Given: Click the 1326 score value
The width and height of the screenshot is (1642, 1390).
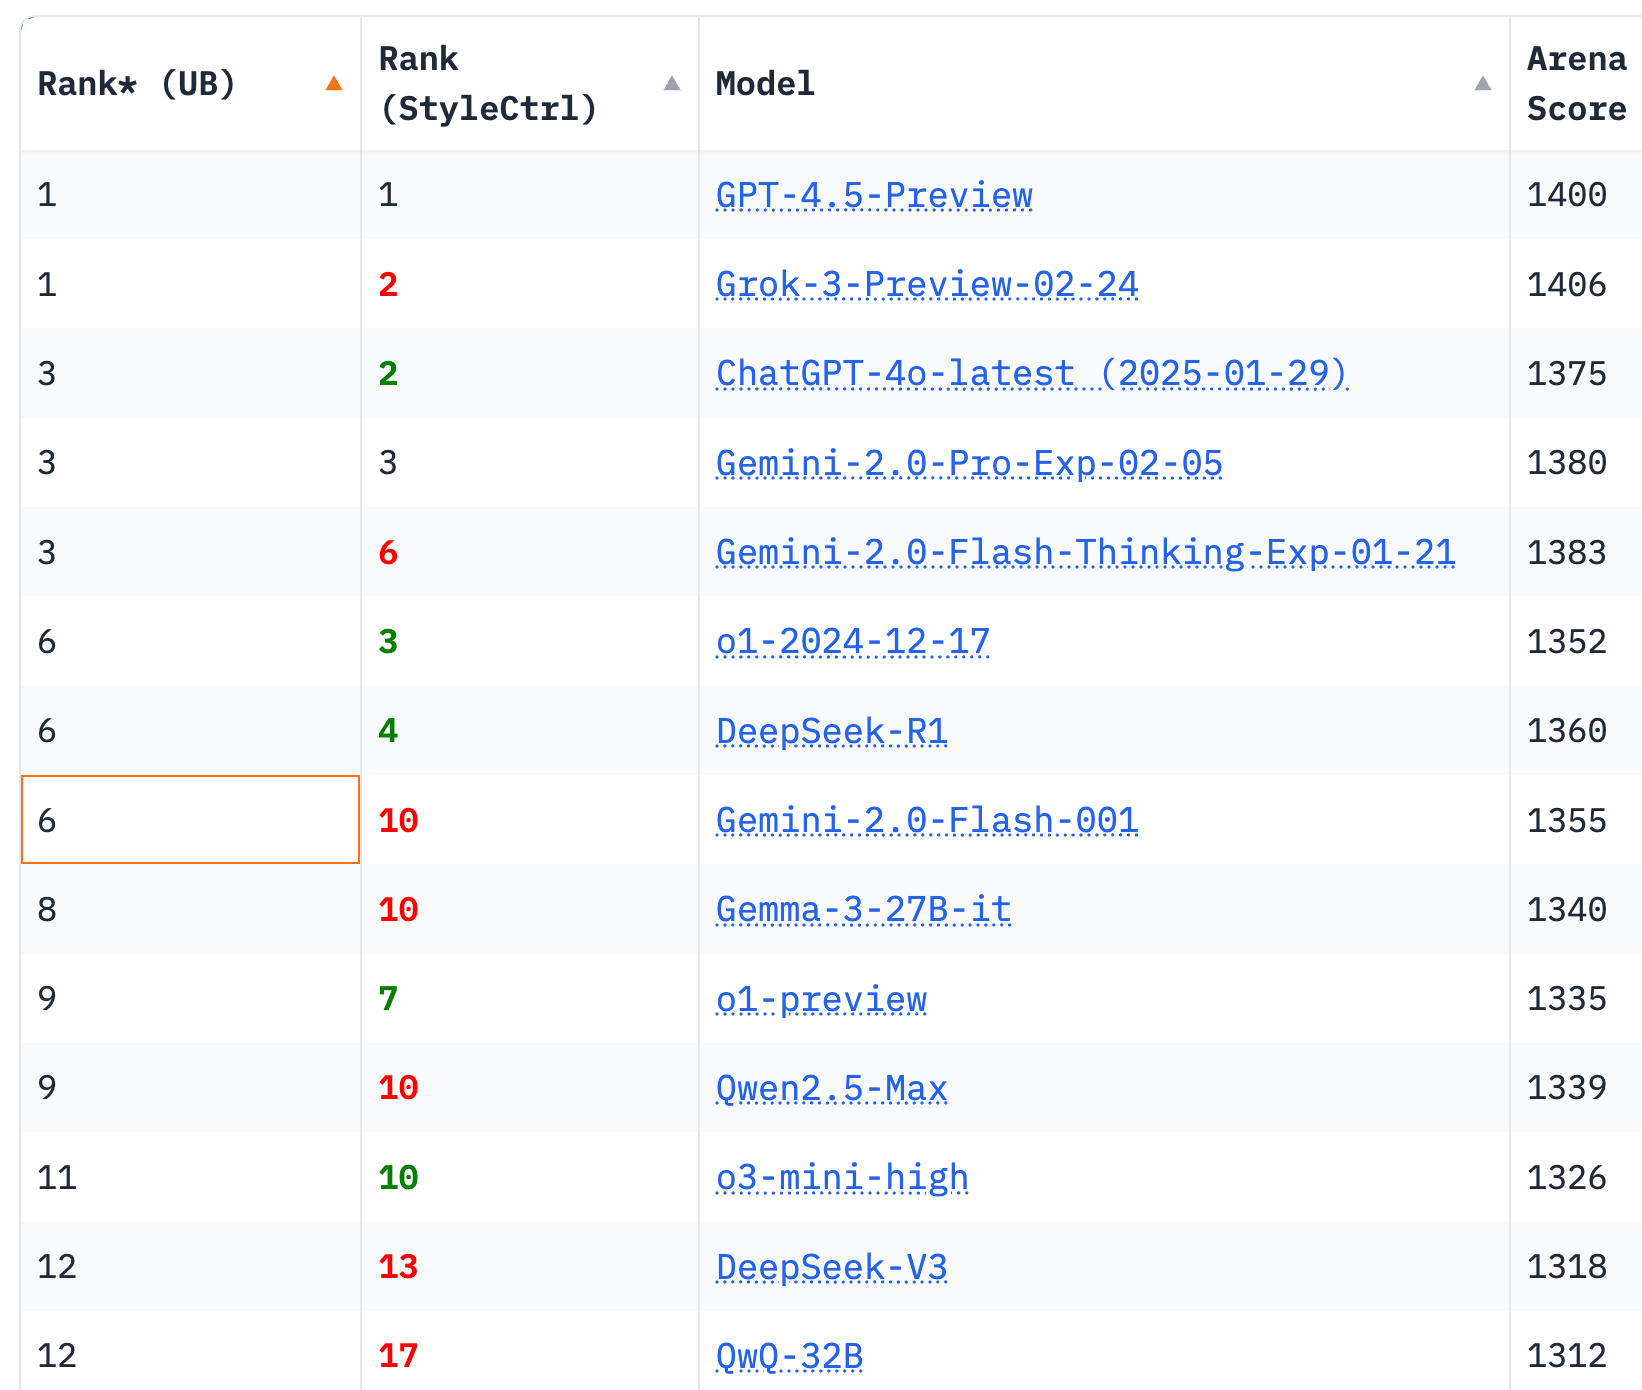Looking at the screenshot, I should pyautogui.click(x=1566, y=1177).
